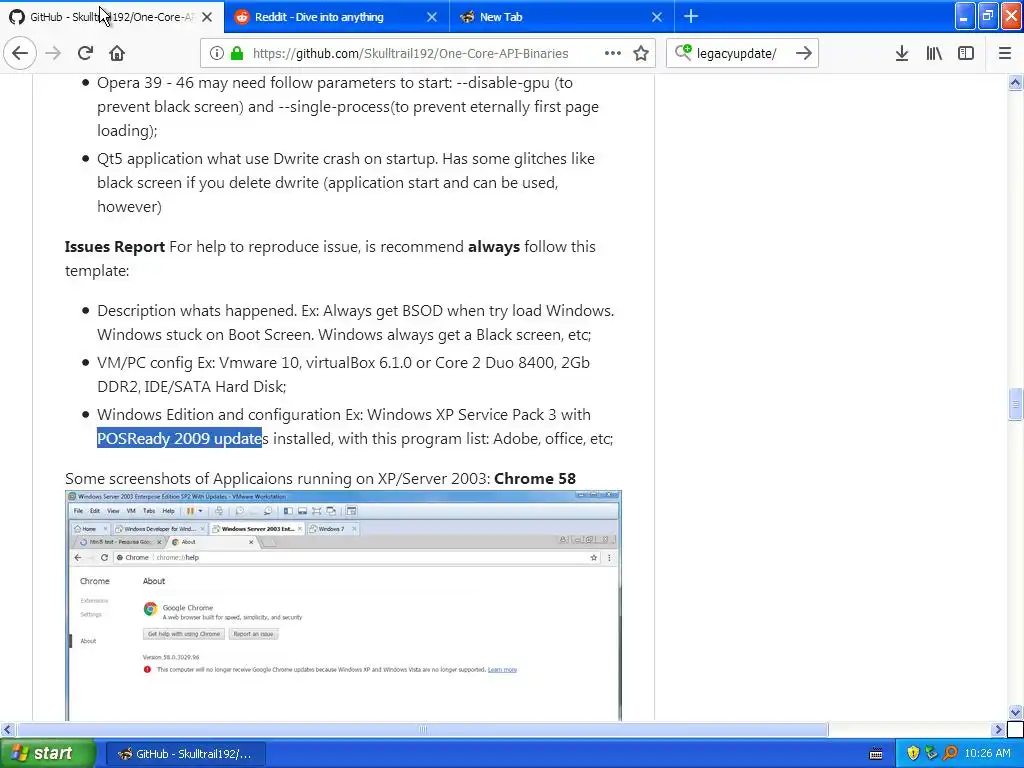Viewport: 1024px width, 768px height.
Task: Click the on-screen keyboard tray icon
Action: [x=876, y=754]
